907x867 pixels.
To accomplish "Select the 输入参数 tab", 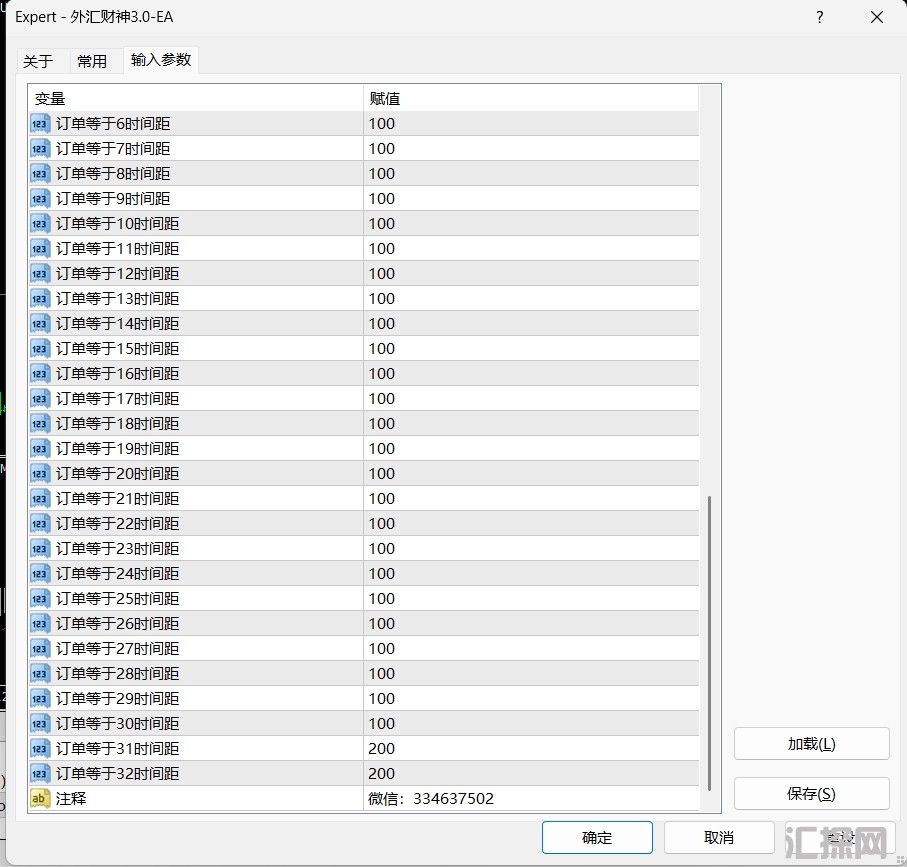I will point(161,60).
